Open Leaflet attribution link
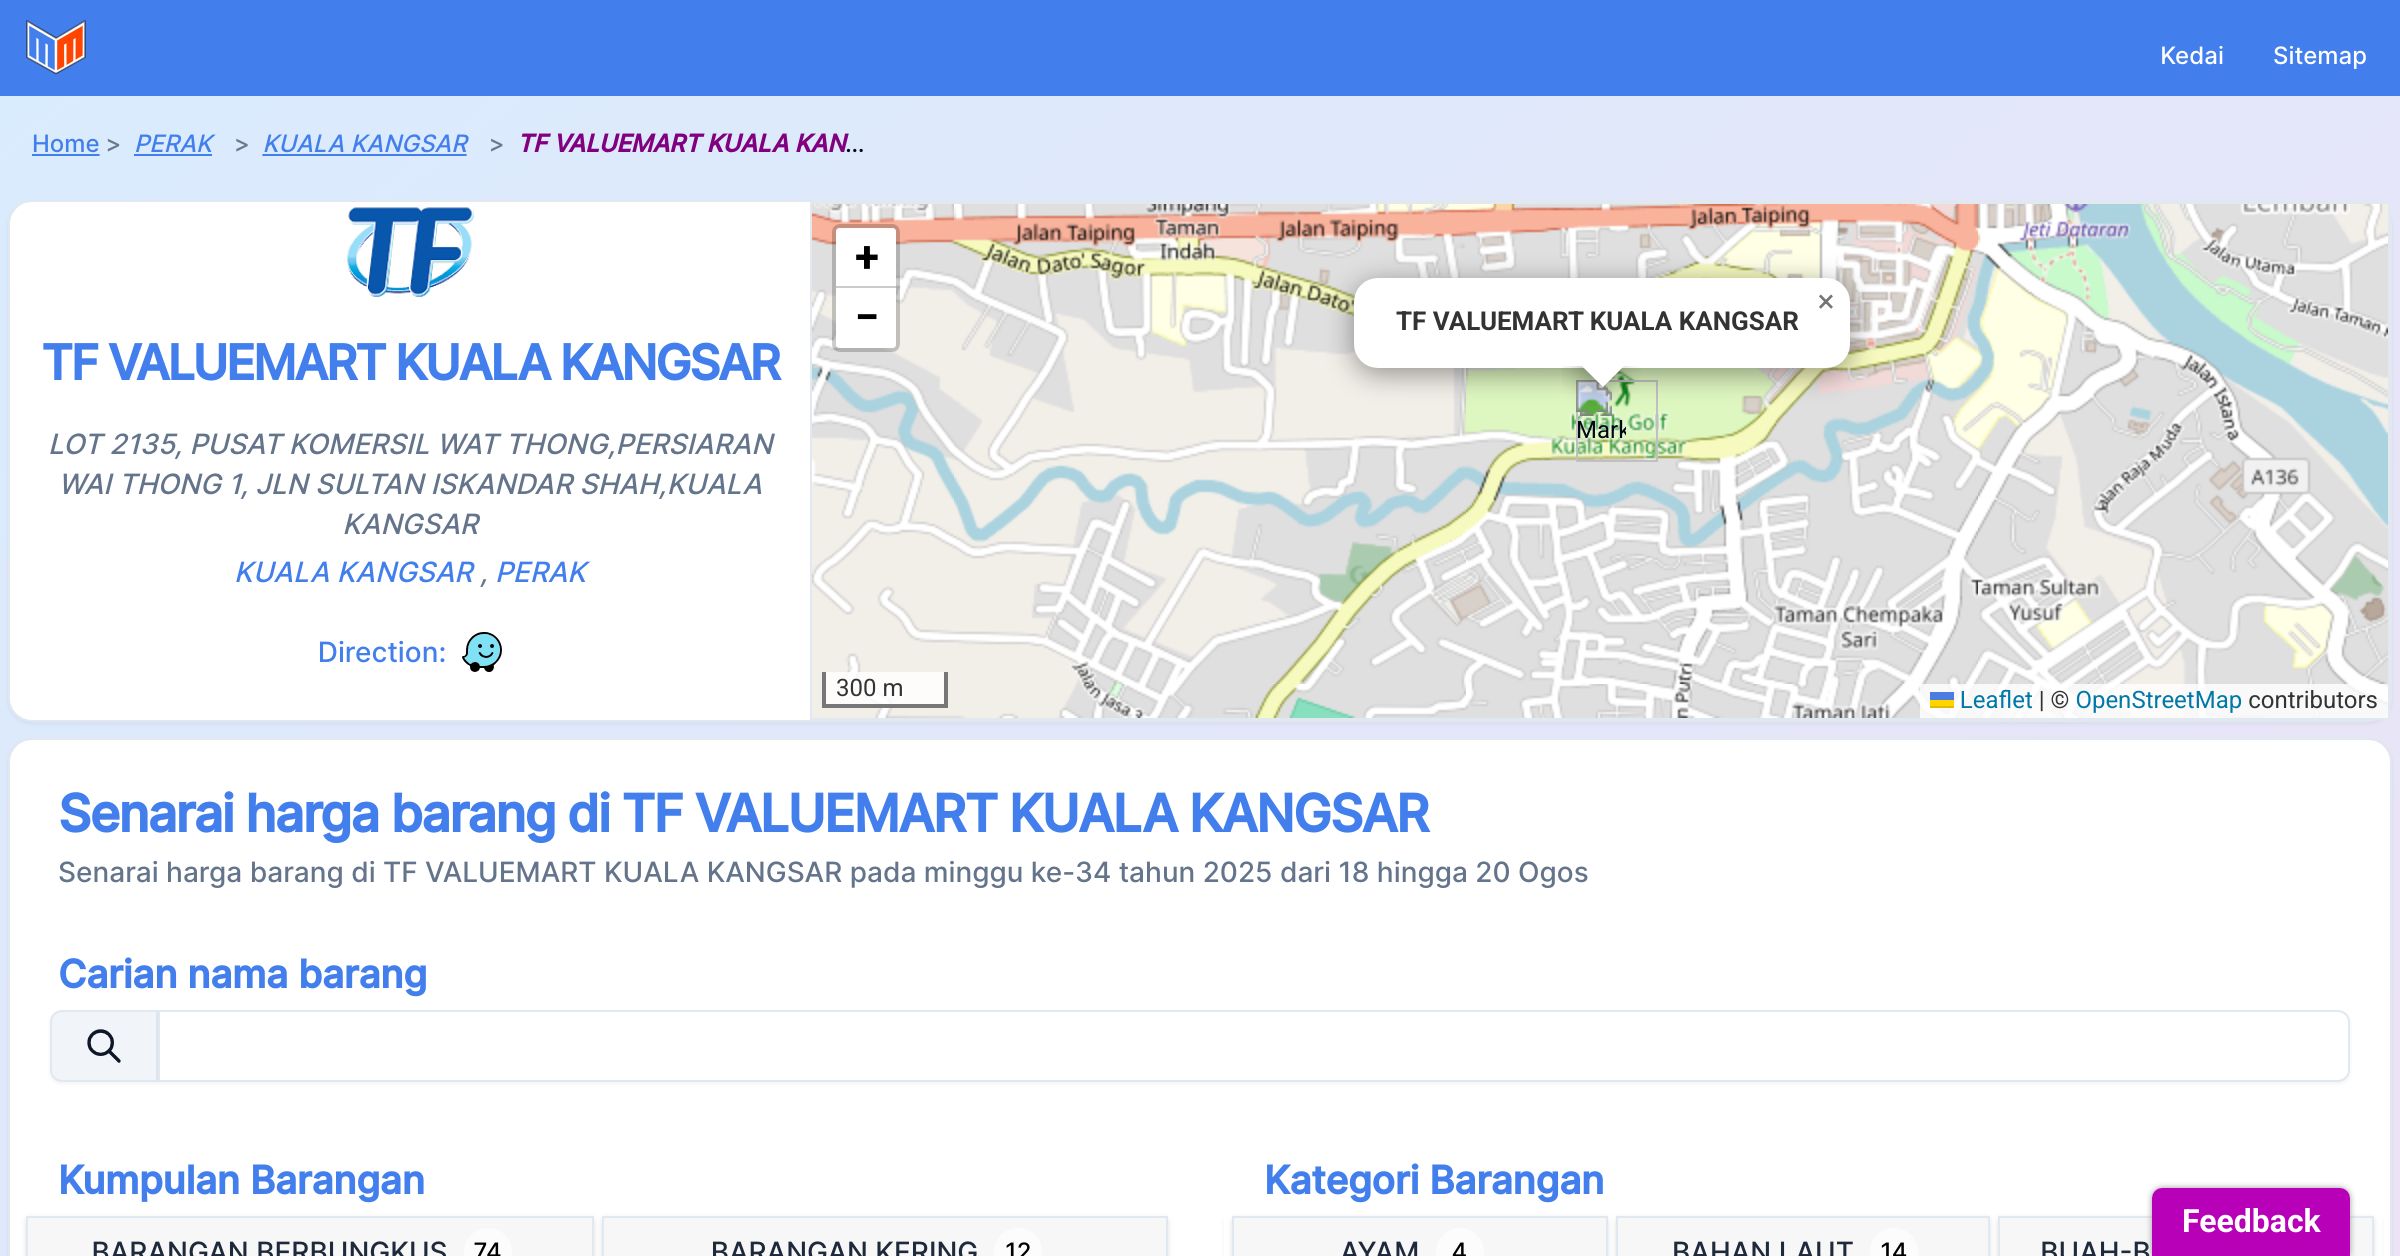This screenshot has height=1256, width=2400. 1994,700
